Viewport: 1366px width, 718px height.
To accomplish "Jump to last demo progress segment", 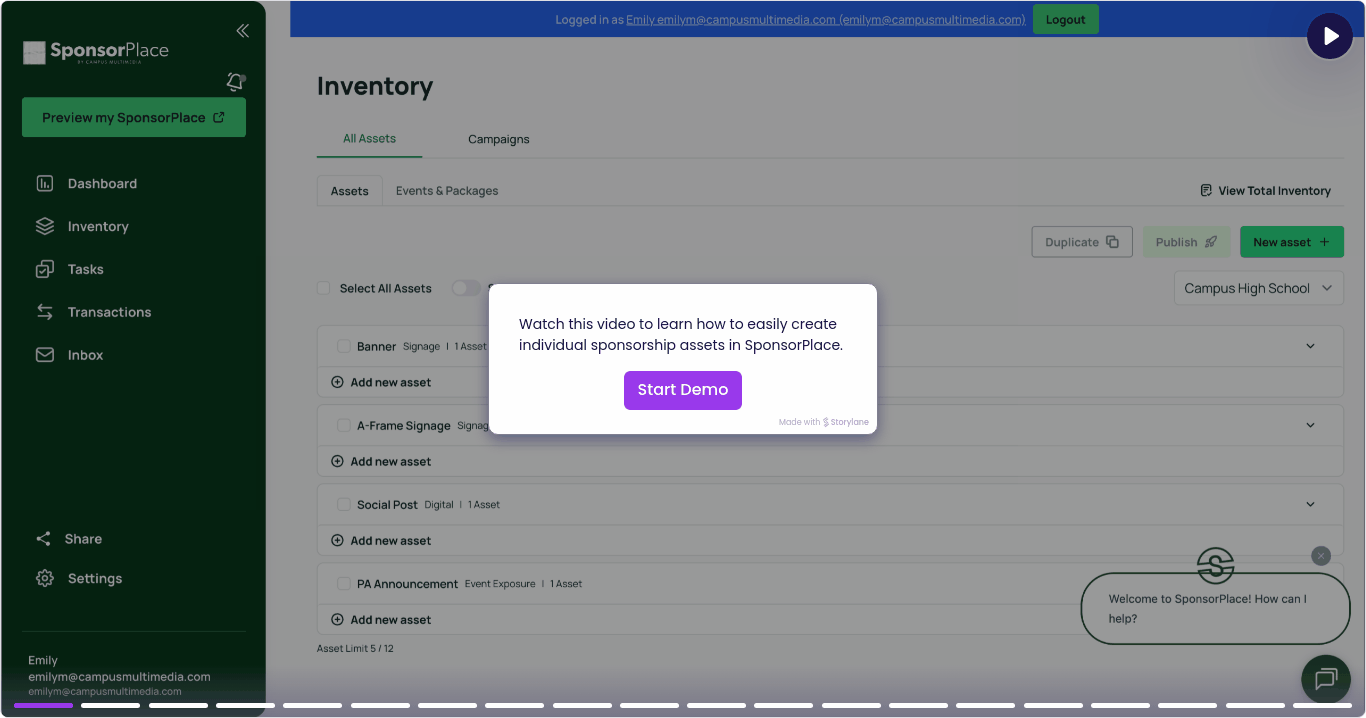I will tap(1322, 706).
